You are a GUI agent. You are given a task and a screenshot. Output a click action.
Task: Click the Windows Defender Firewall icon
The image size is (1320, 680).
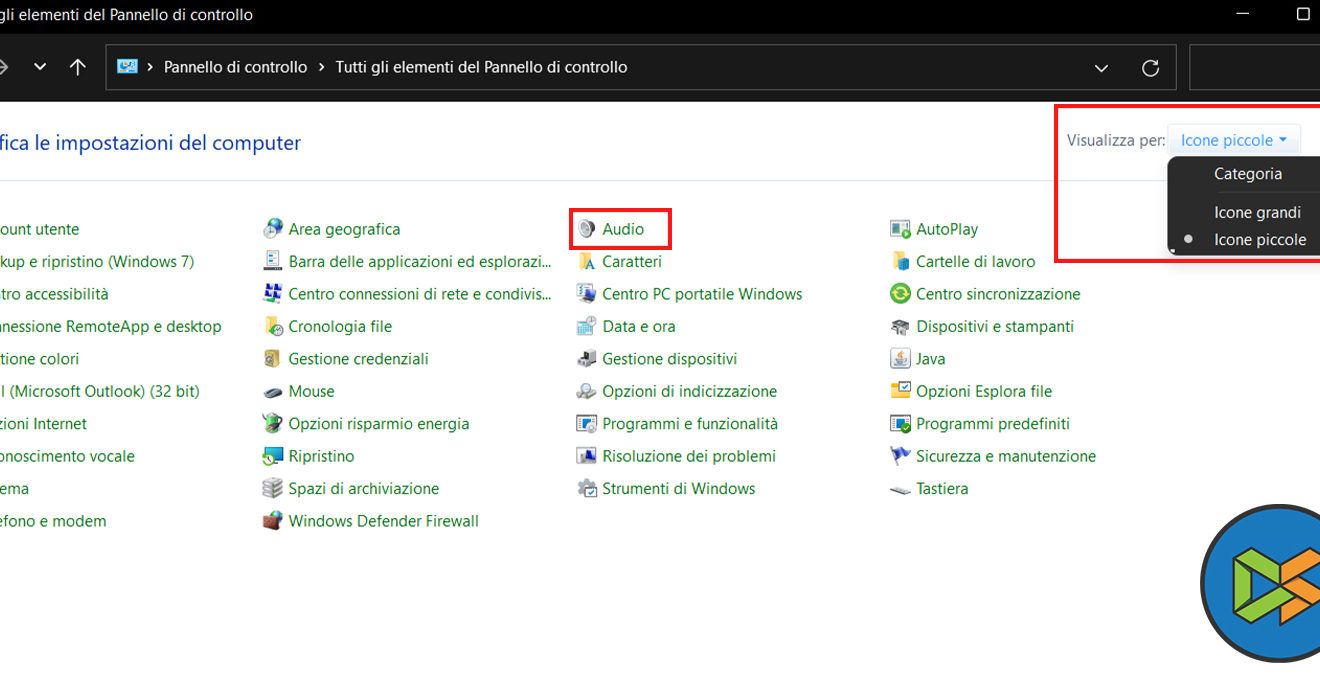click(x=272, y=520)
